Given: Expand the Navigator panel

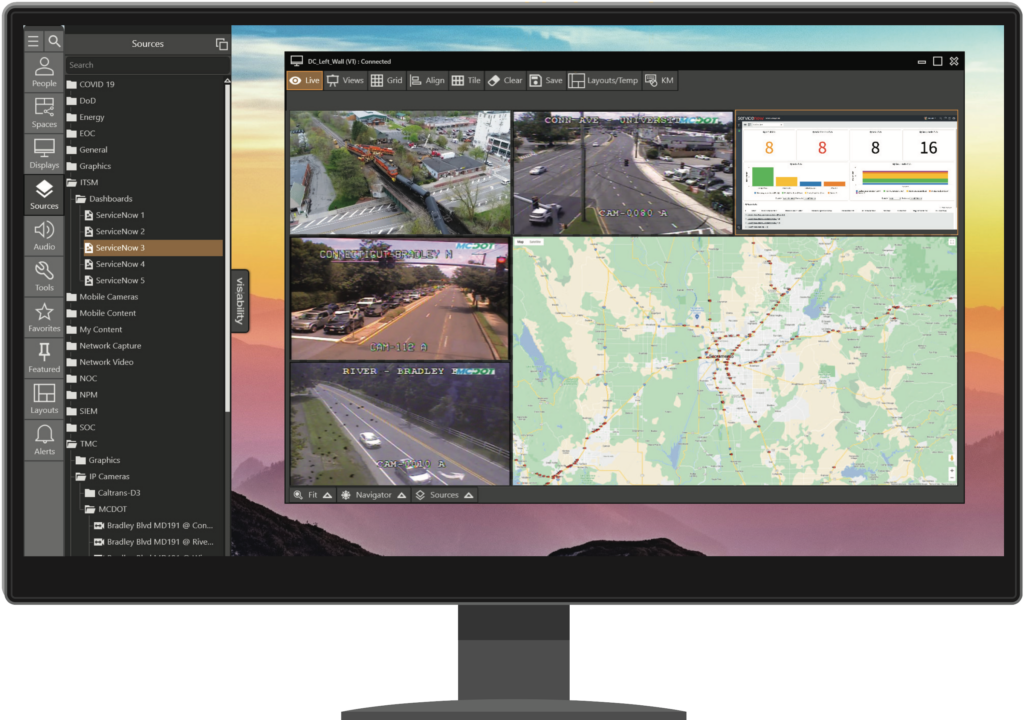Looking at the screenshot, I should 373,495.
